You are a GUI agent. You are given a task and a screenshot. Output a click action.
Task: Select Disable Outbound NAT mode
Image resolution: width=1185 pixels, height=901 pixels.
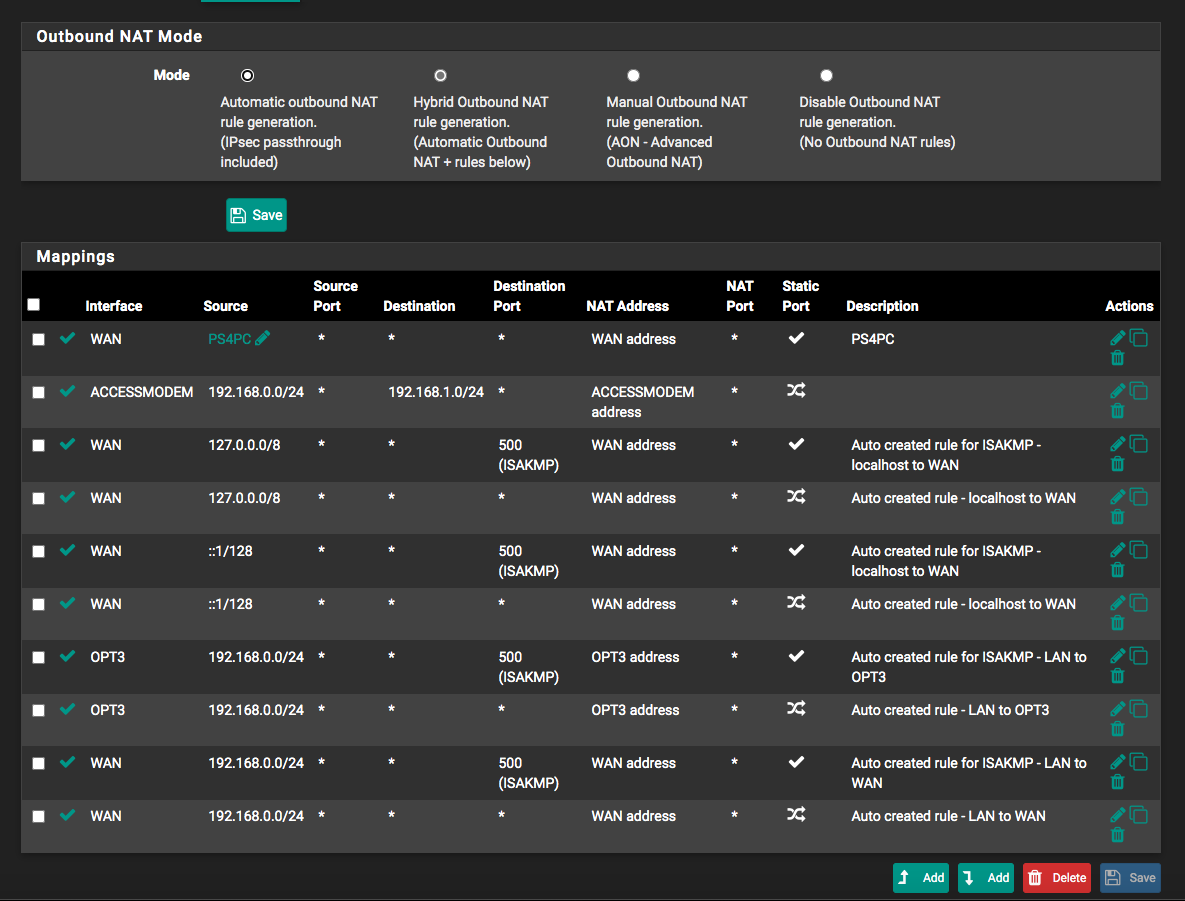[826, 76]
